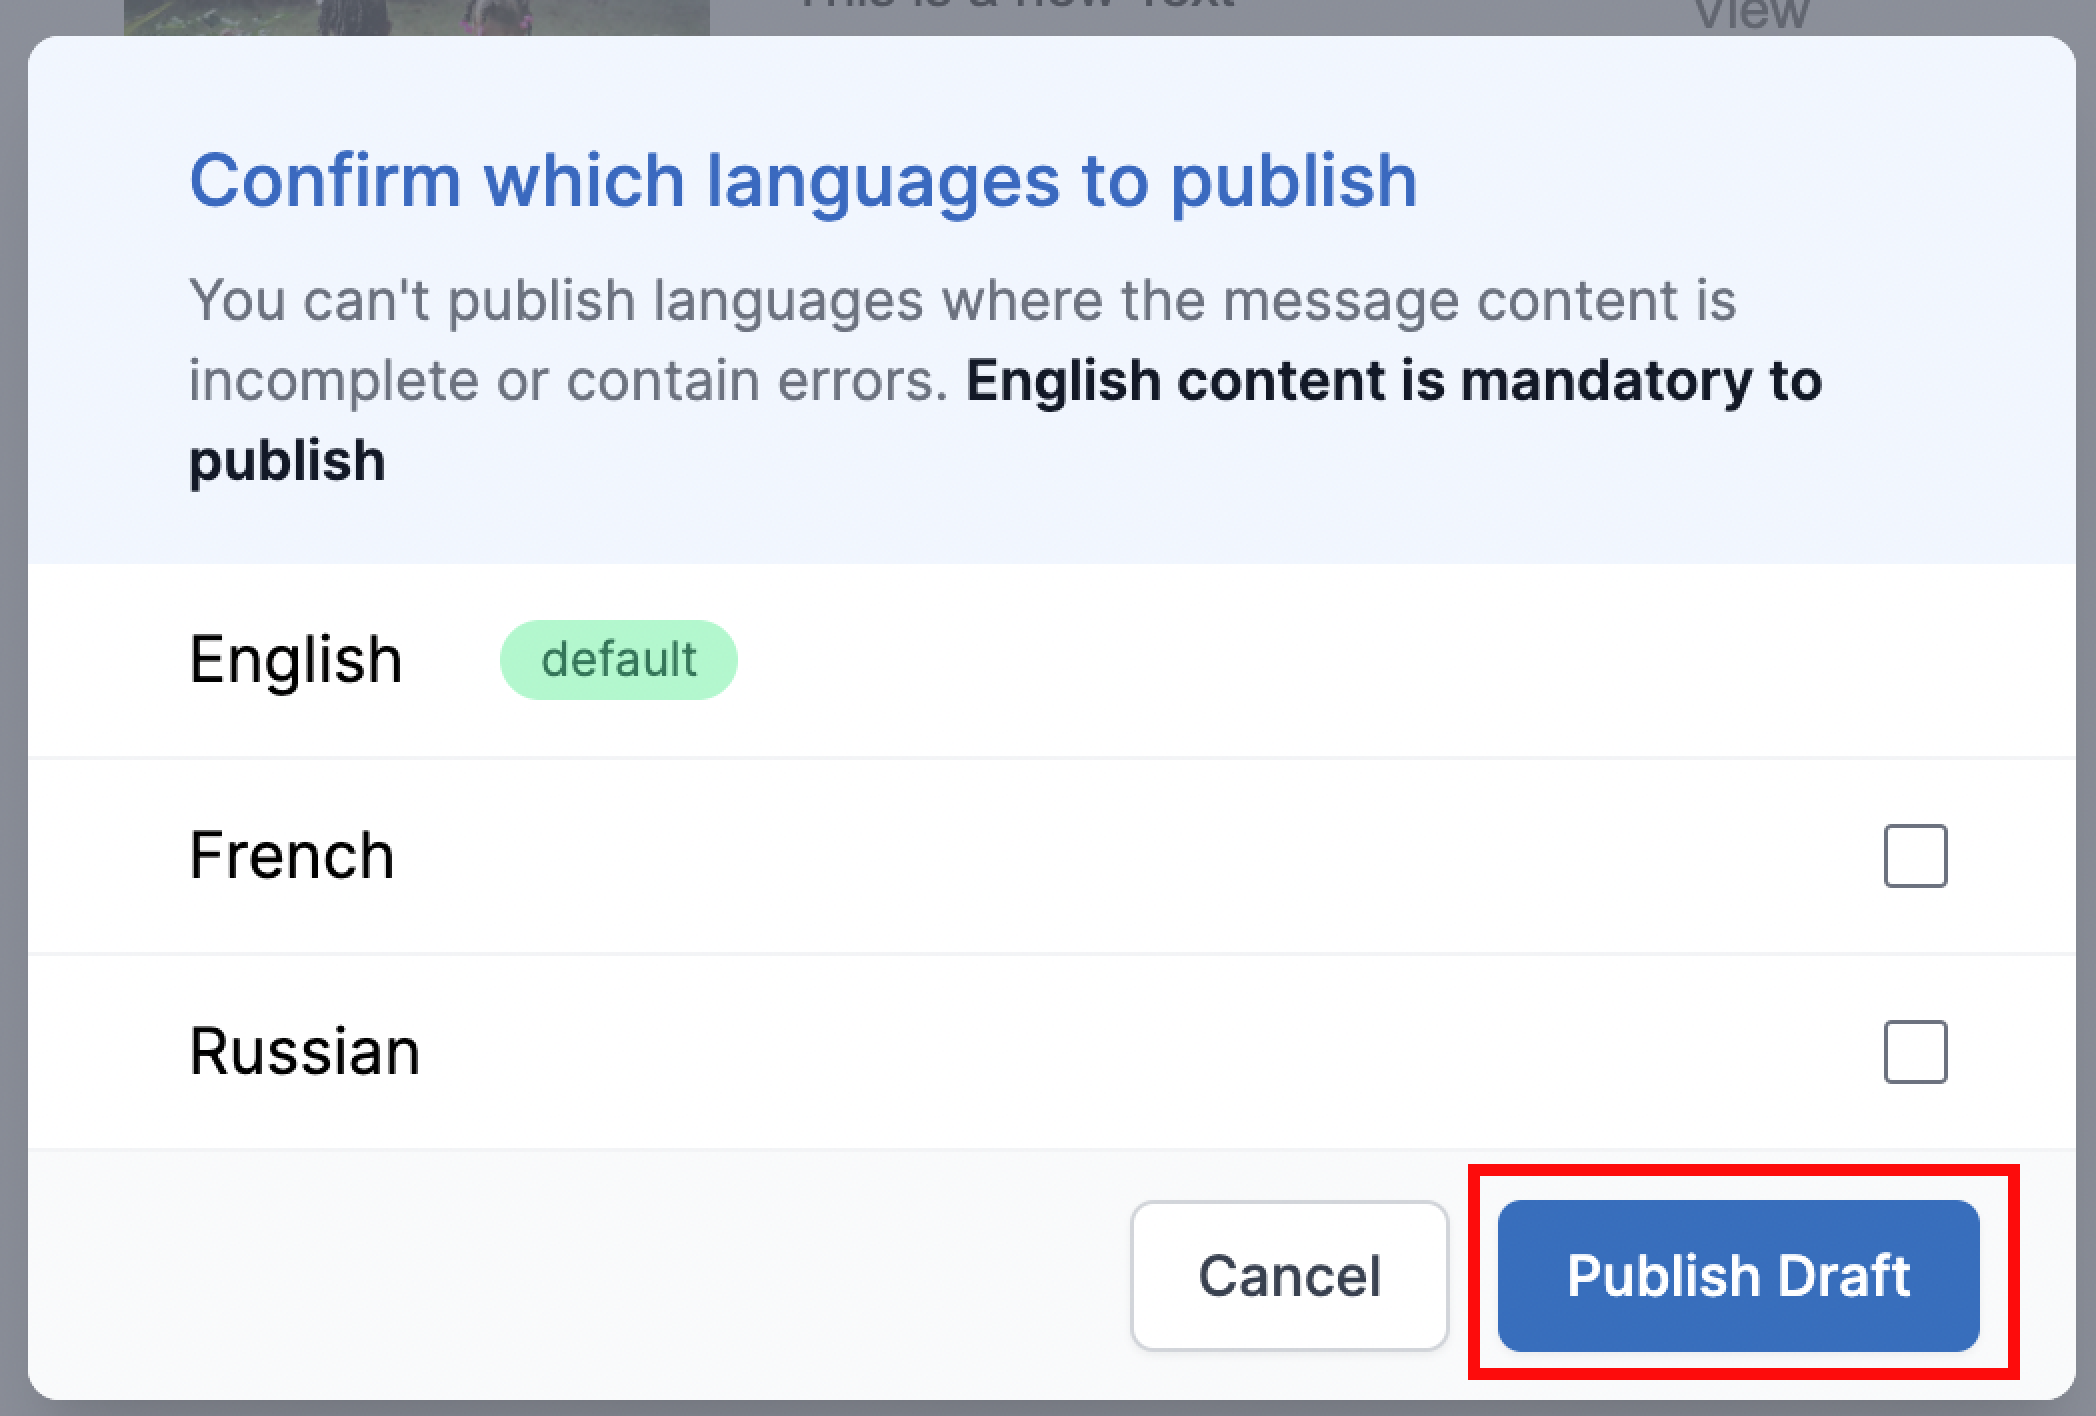Click the dimmed backdrop left of the dialog
This screenshot has height=1416, width=2096.
click(x=12, y=700)
